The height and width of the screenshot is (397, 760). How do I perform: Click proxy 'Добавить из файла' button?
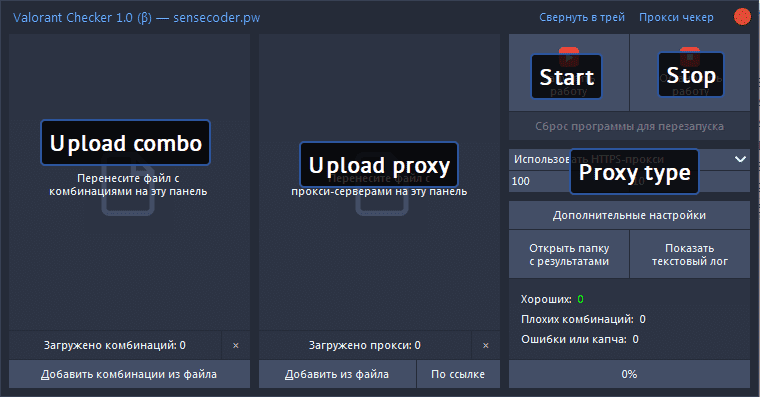pos(337,374)
